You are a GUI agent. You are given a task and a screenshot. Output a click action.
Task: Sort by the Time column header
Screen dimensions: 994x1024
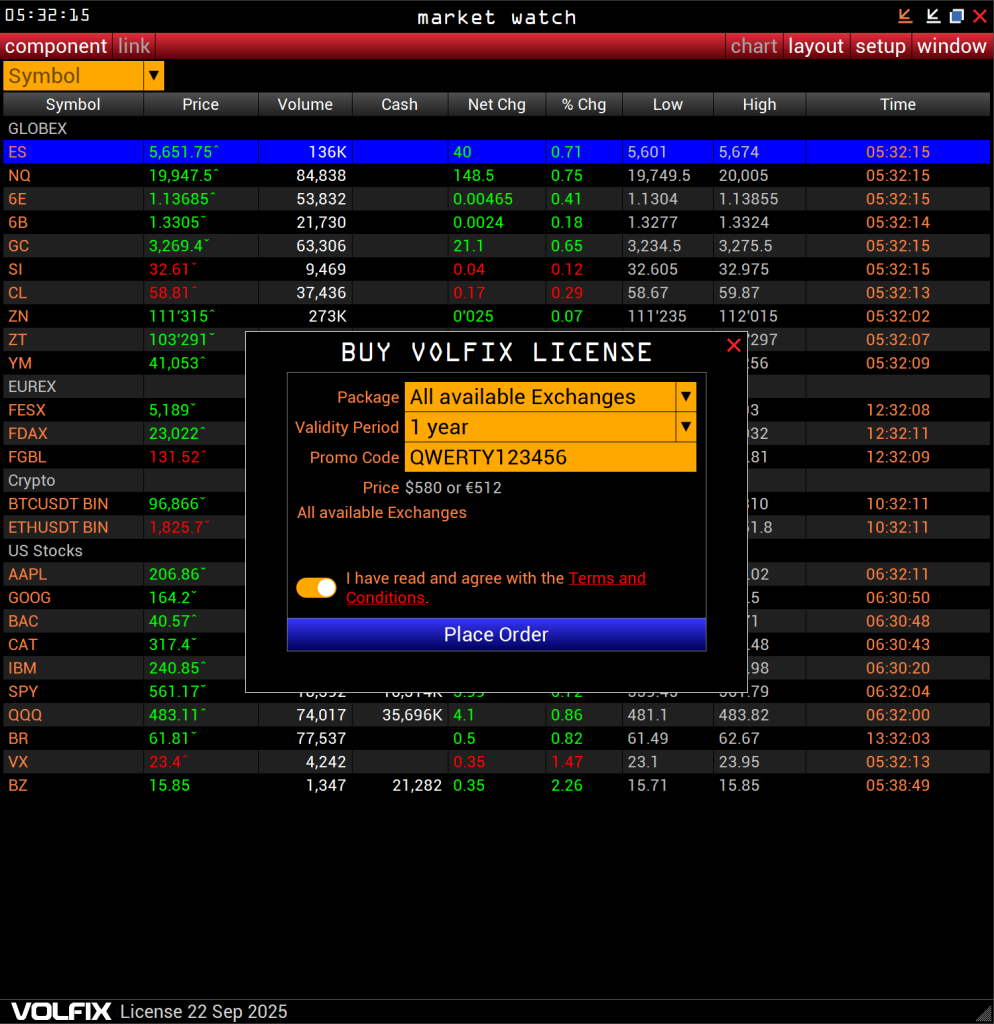click(x=898, y=104)
